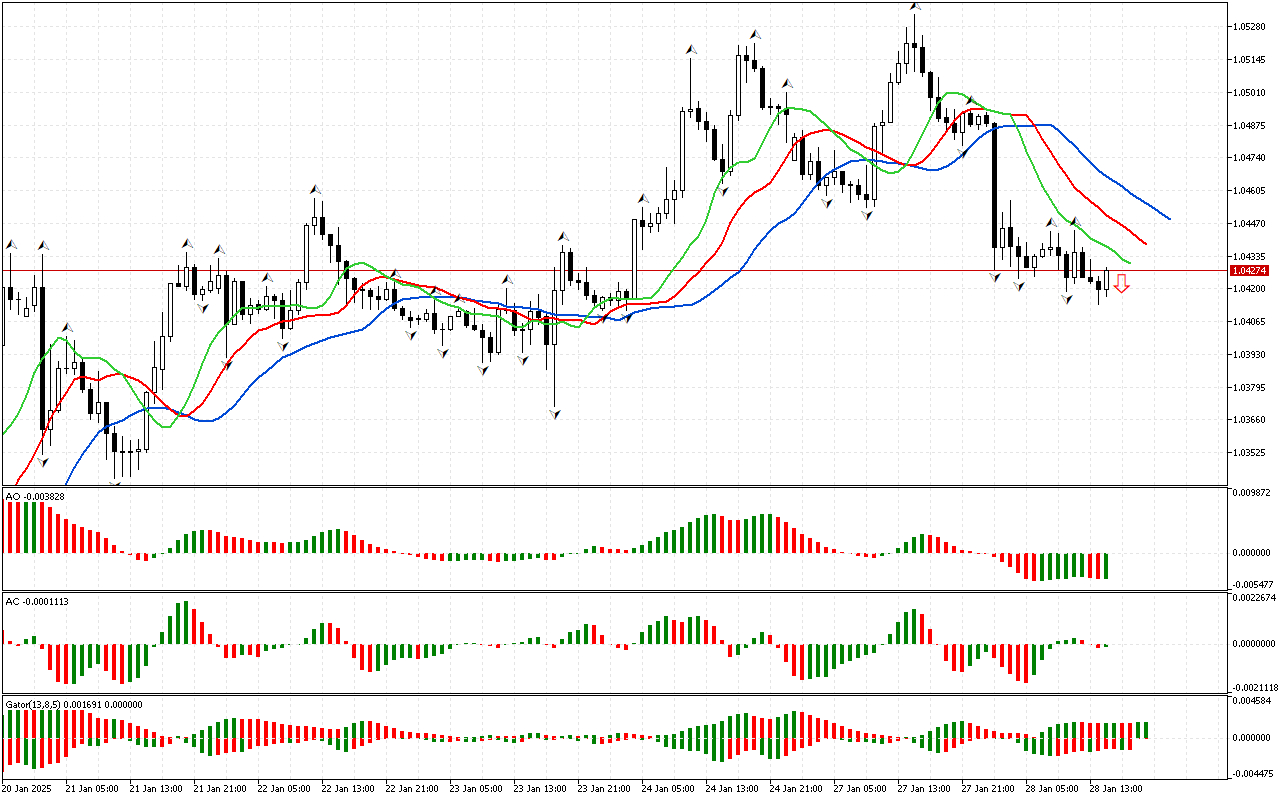Click the 23 Jan 05:00 time label
1280x800 pixels.
click(x=476, y=788)
